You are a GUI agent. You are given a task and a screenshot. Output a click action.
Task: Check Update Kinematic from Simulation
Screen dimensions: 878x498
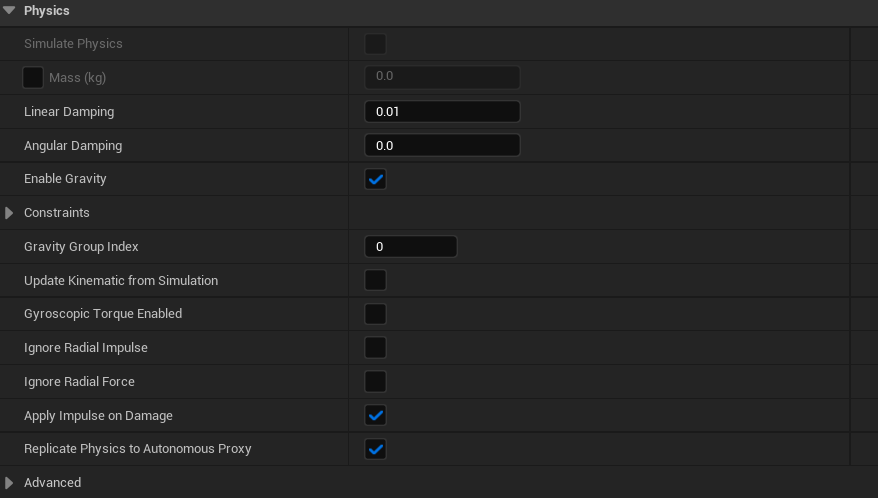[376, 280]
